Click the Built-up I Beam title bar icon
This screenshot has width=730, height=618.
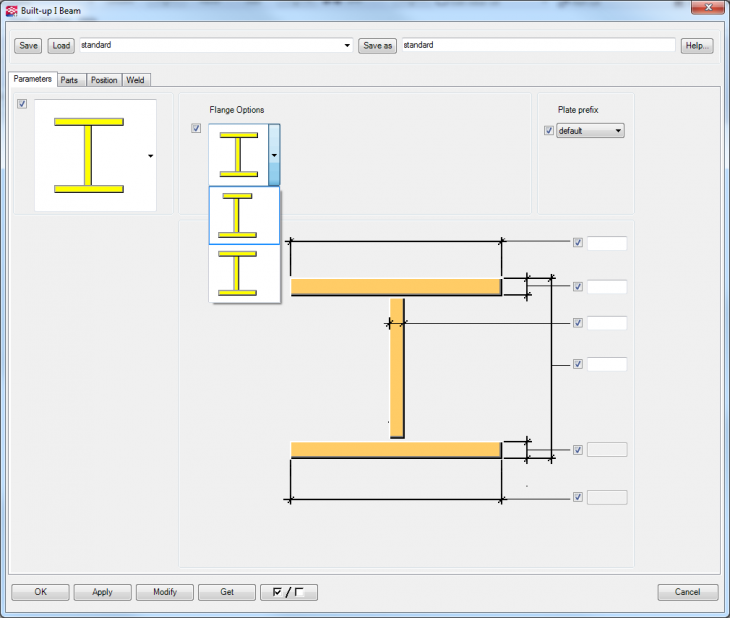(11, 10)
